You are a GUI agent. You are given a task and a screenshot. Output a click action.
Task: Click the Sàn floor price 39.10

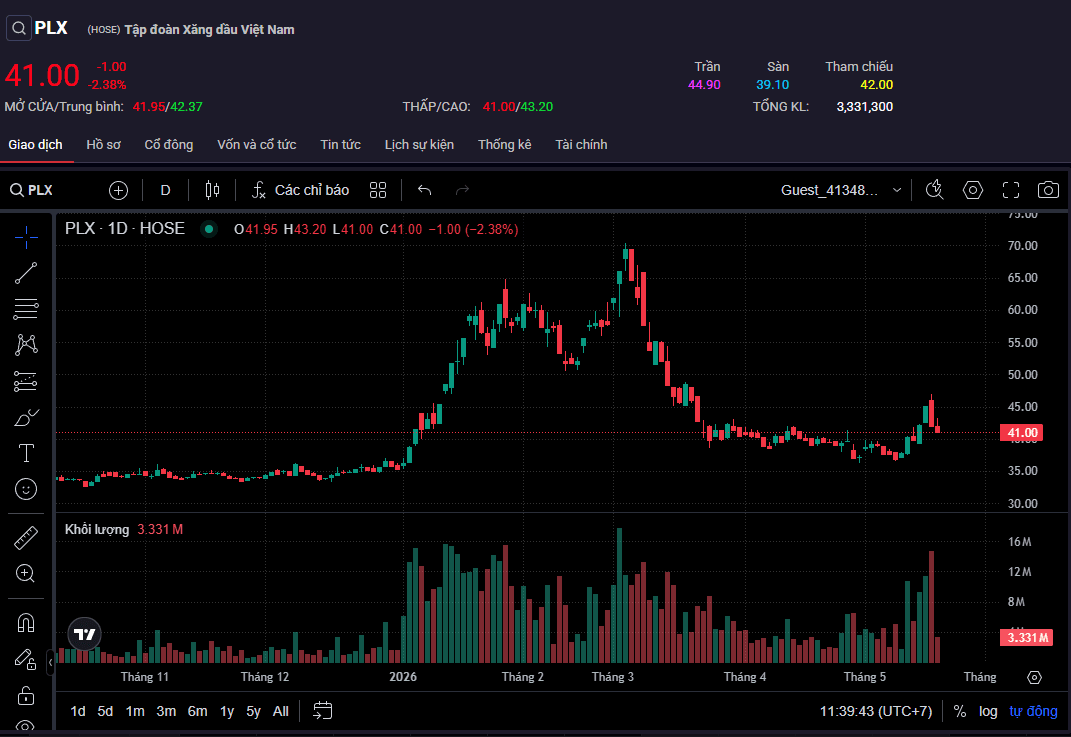[x=773, y=85]
